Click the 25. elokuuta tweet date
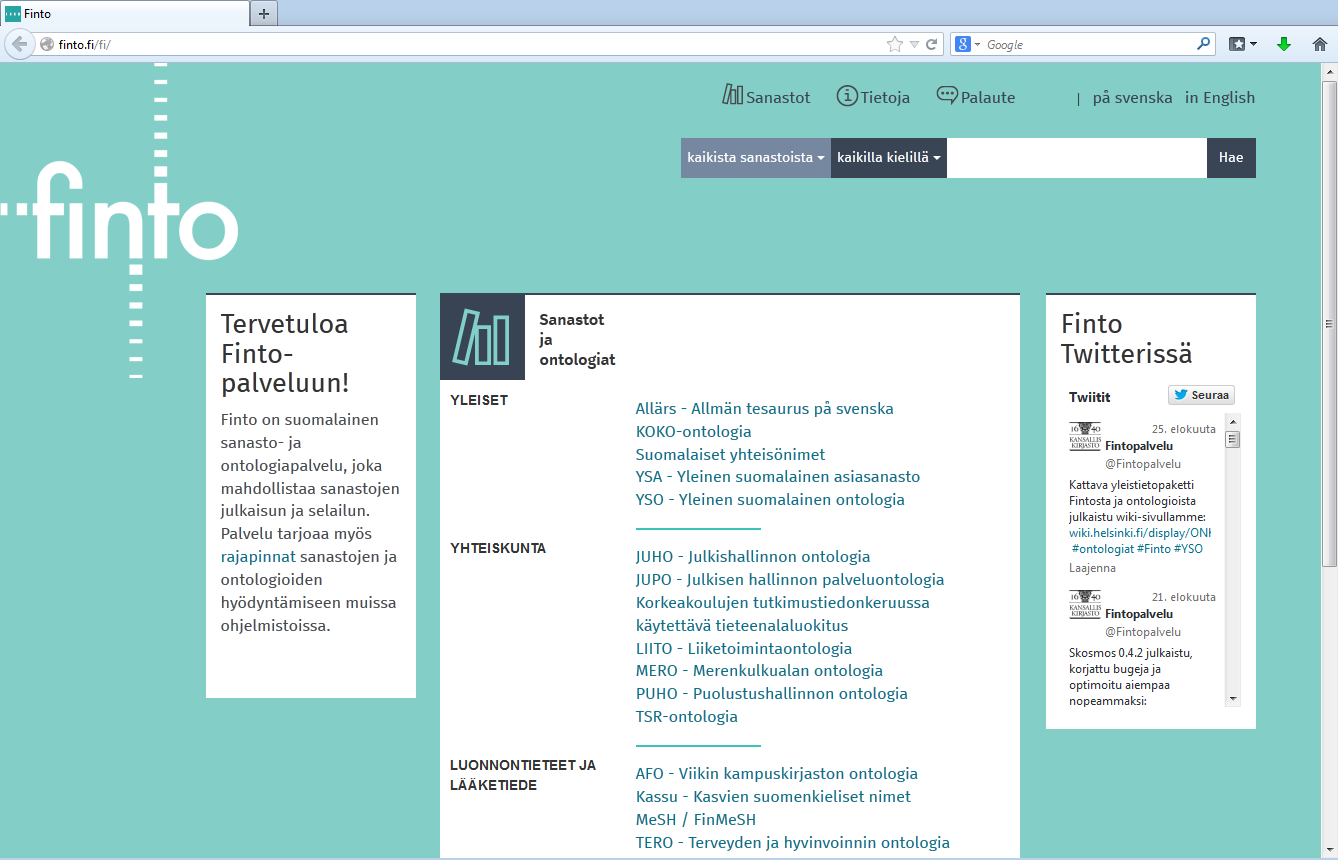 [x=1184, y=428]
